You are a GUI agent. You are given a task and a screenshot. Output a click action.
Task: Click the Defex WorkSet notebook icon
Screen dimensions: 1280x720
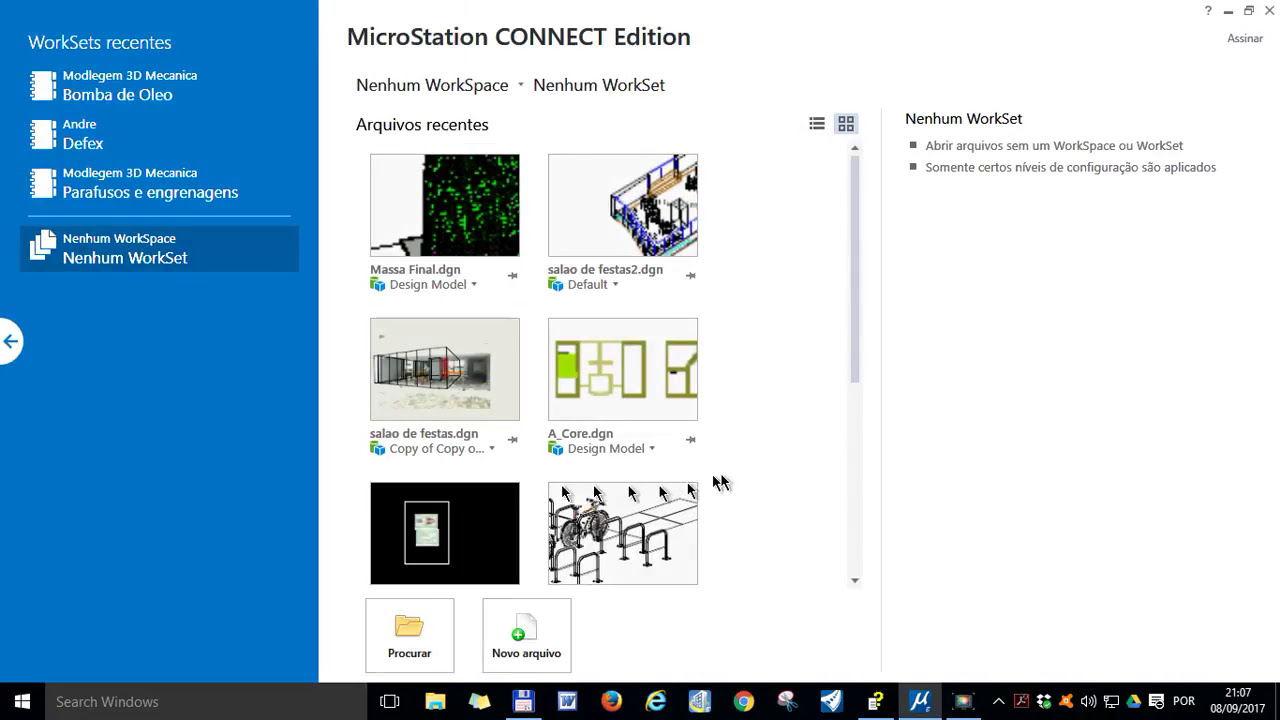click(43, 135)
